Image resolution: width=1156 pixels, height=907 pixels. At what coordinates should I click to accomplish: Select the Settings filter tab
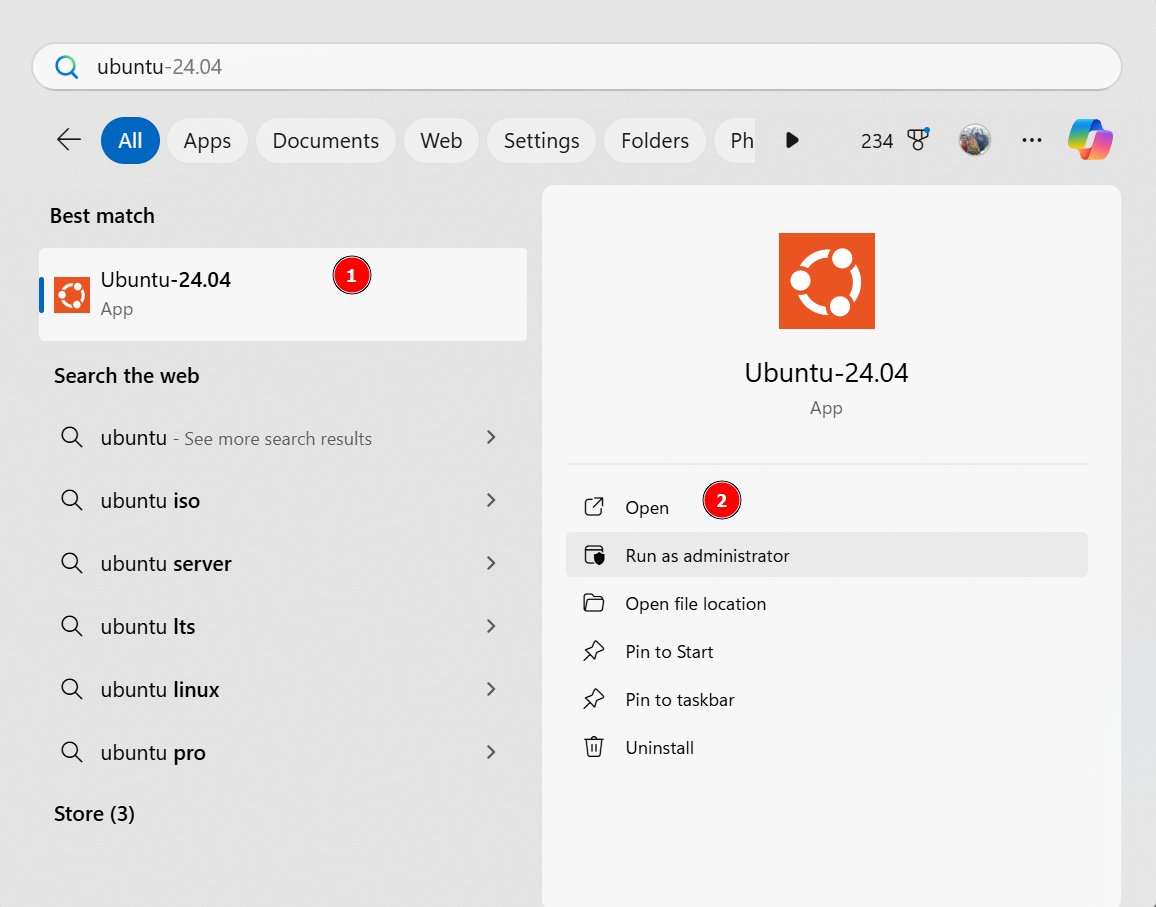541,141
